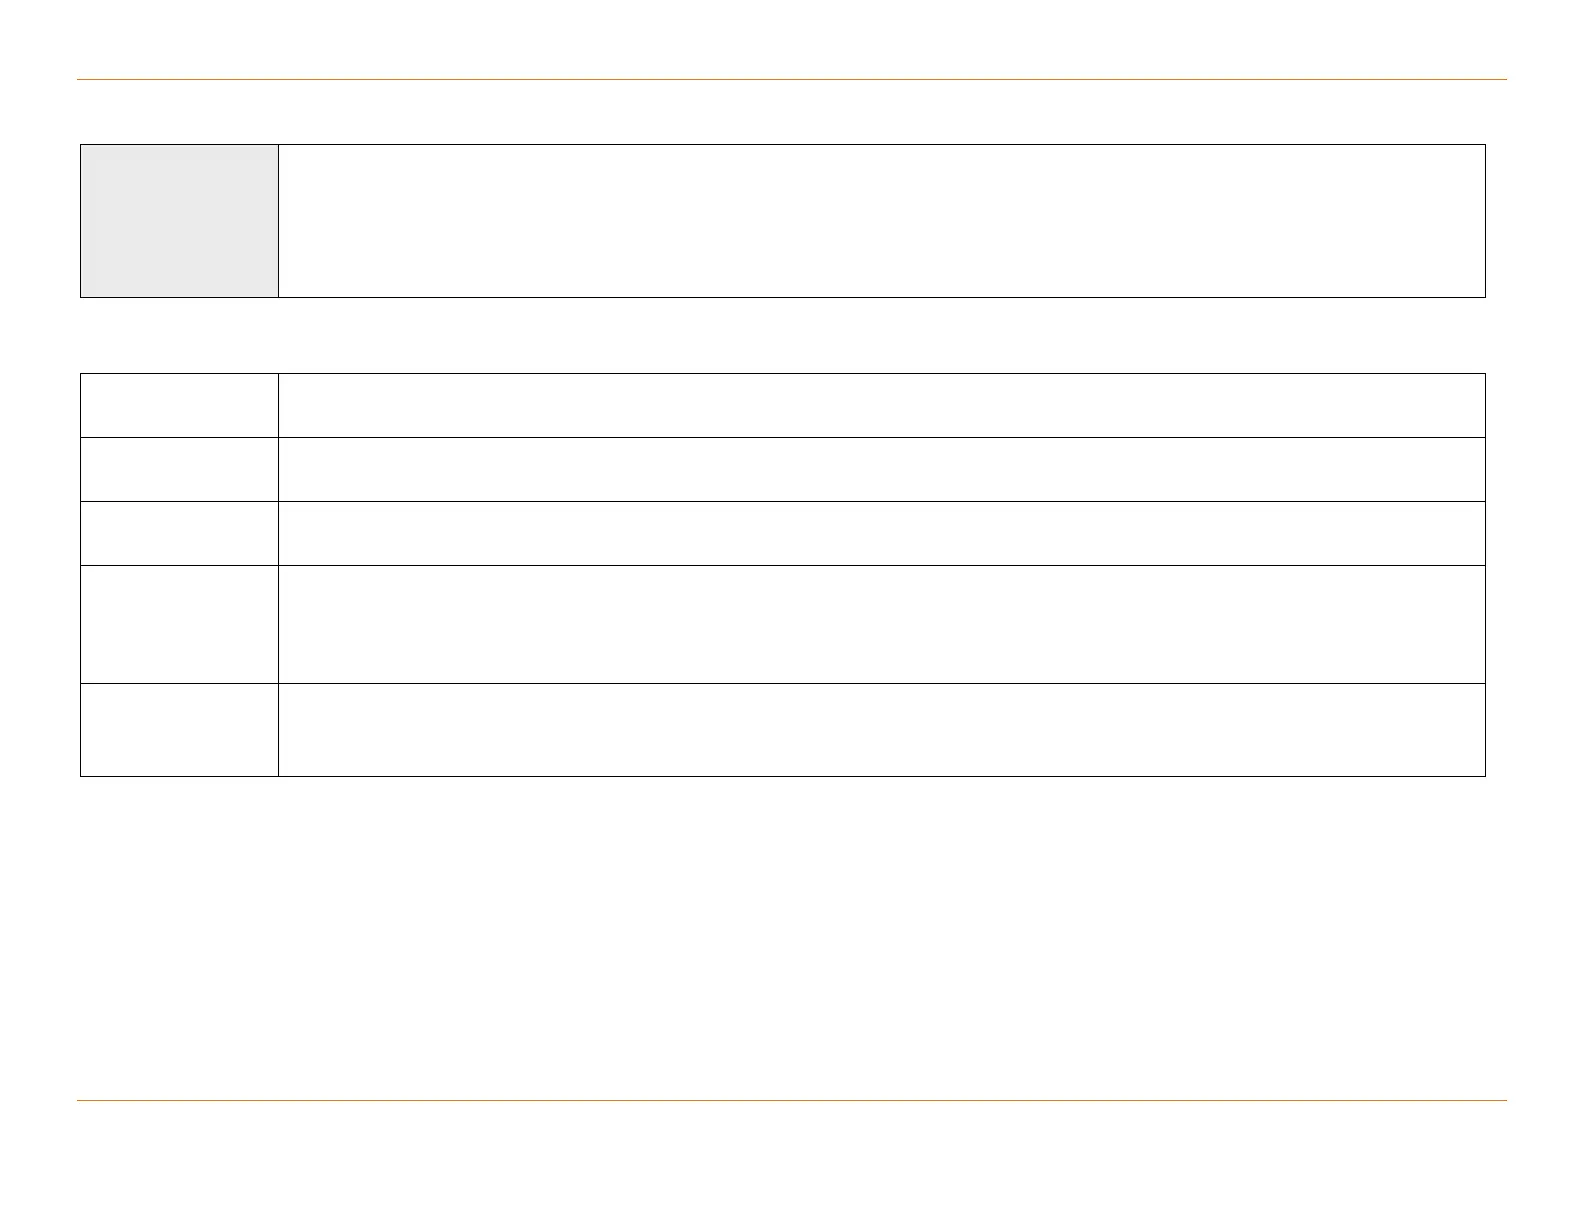Click the second row's right cell in the lower table
1584x1224 pixels.
881,469
